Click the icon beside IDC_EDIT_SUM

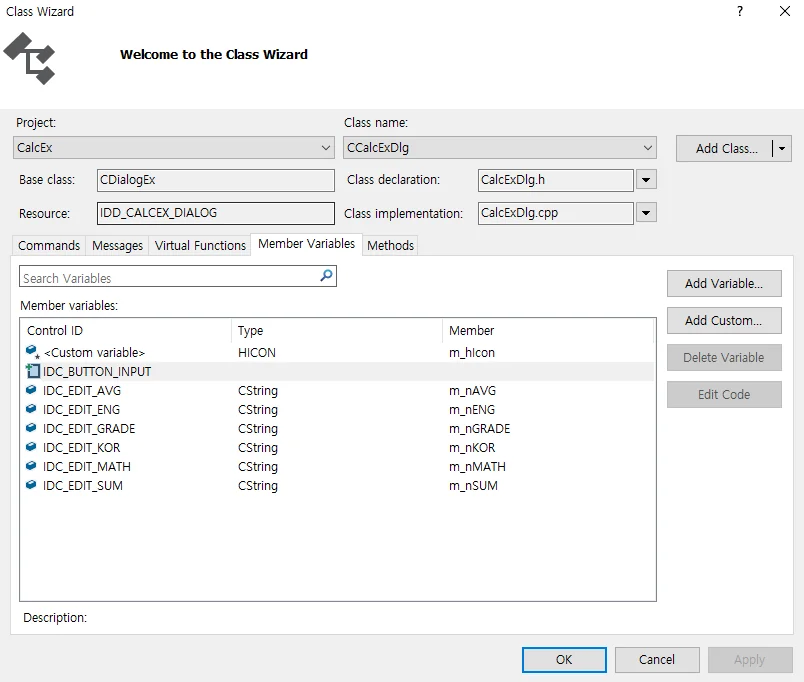coord(31,485)
